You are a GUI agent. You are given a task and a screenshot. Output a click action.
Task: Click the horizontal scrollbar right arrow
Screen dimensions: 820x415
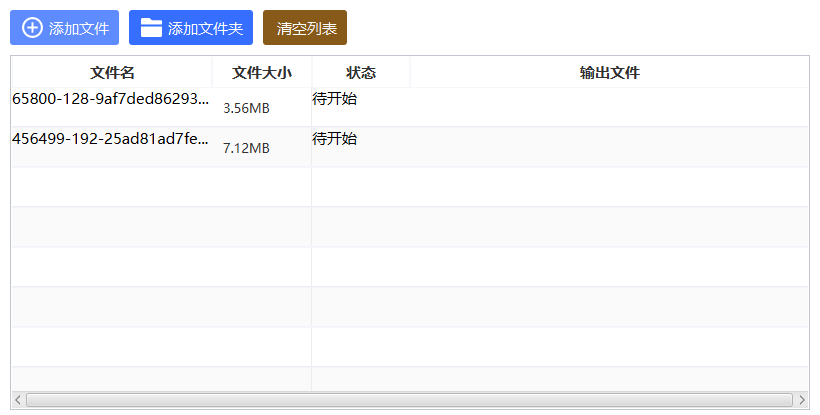(802, 400)
